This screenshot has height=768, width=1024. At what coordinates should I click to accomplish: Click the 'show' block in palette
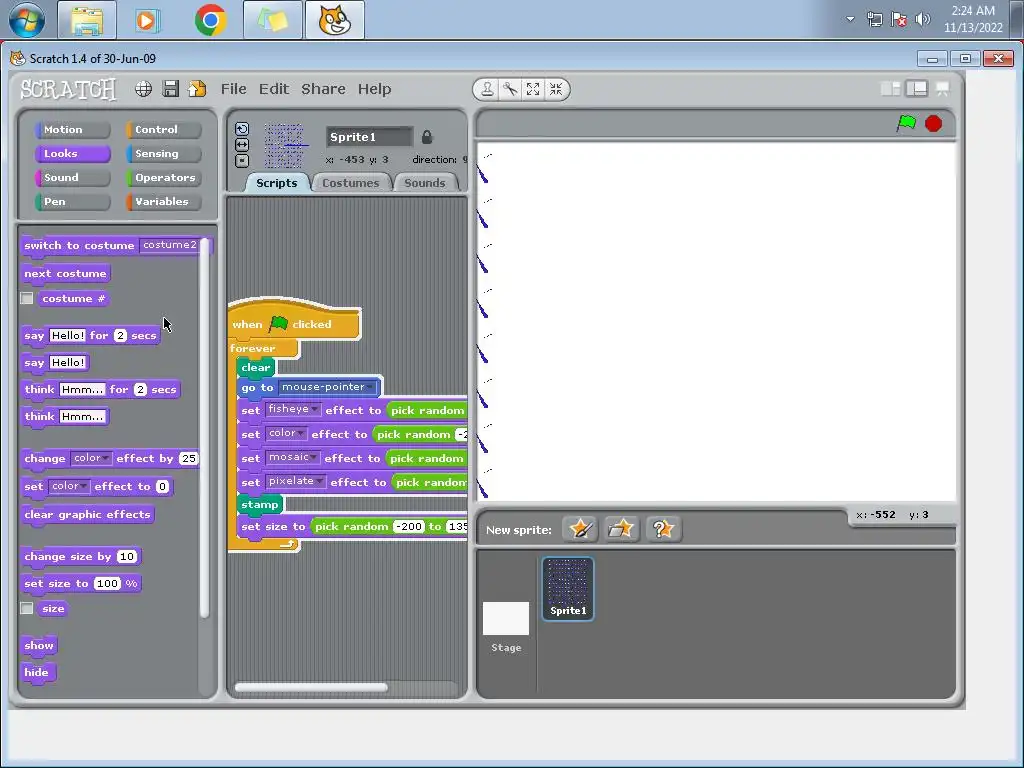(x=39, y=646)
